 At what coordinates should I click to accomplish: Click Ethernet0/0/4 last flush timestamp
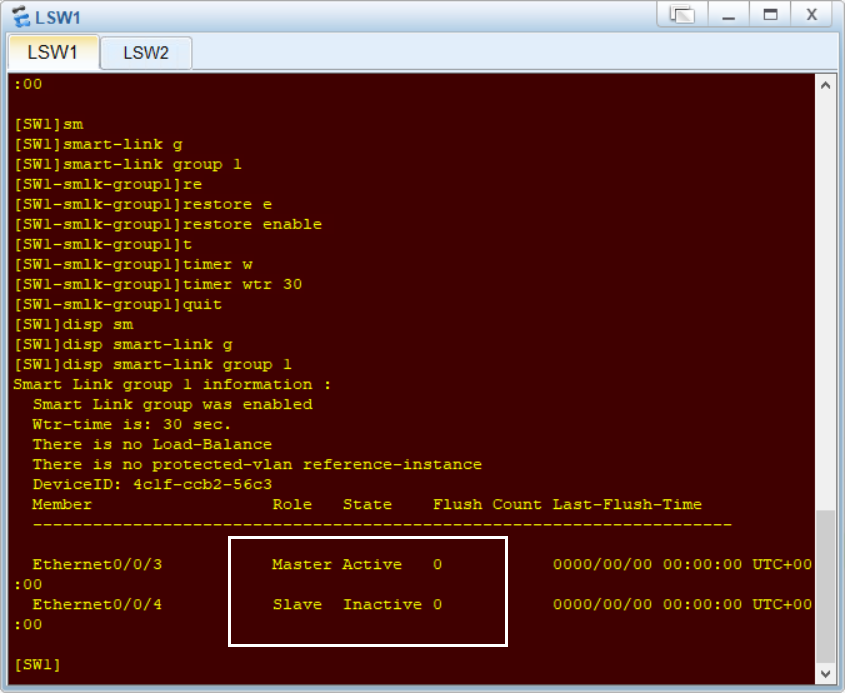coord(682,604)
